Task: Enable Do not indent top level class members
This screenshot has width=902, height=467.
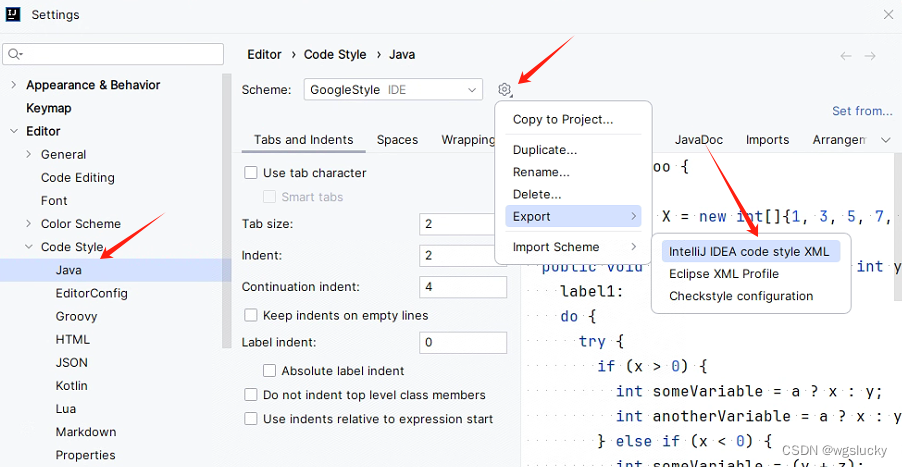Action: (x=250, y=395)
